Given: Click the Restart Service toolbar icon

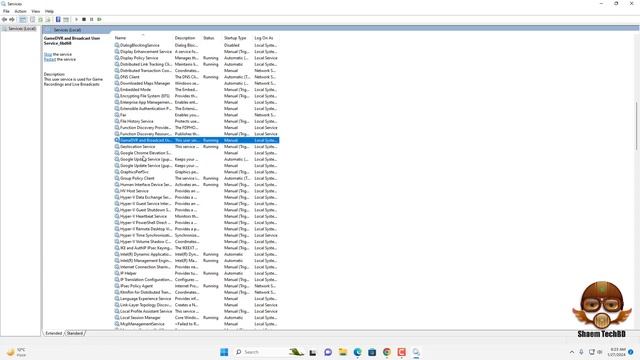Looking at the screenshot, I should (99, 20).
